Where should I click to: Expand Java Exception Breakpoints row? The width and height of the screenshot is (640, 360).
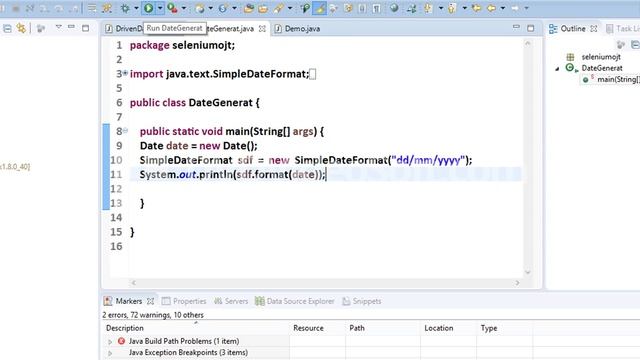[109, 353]
